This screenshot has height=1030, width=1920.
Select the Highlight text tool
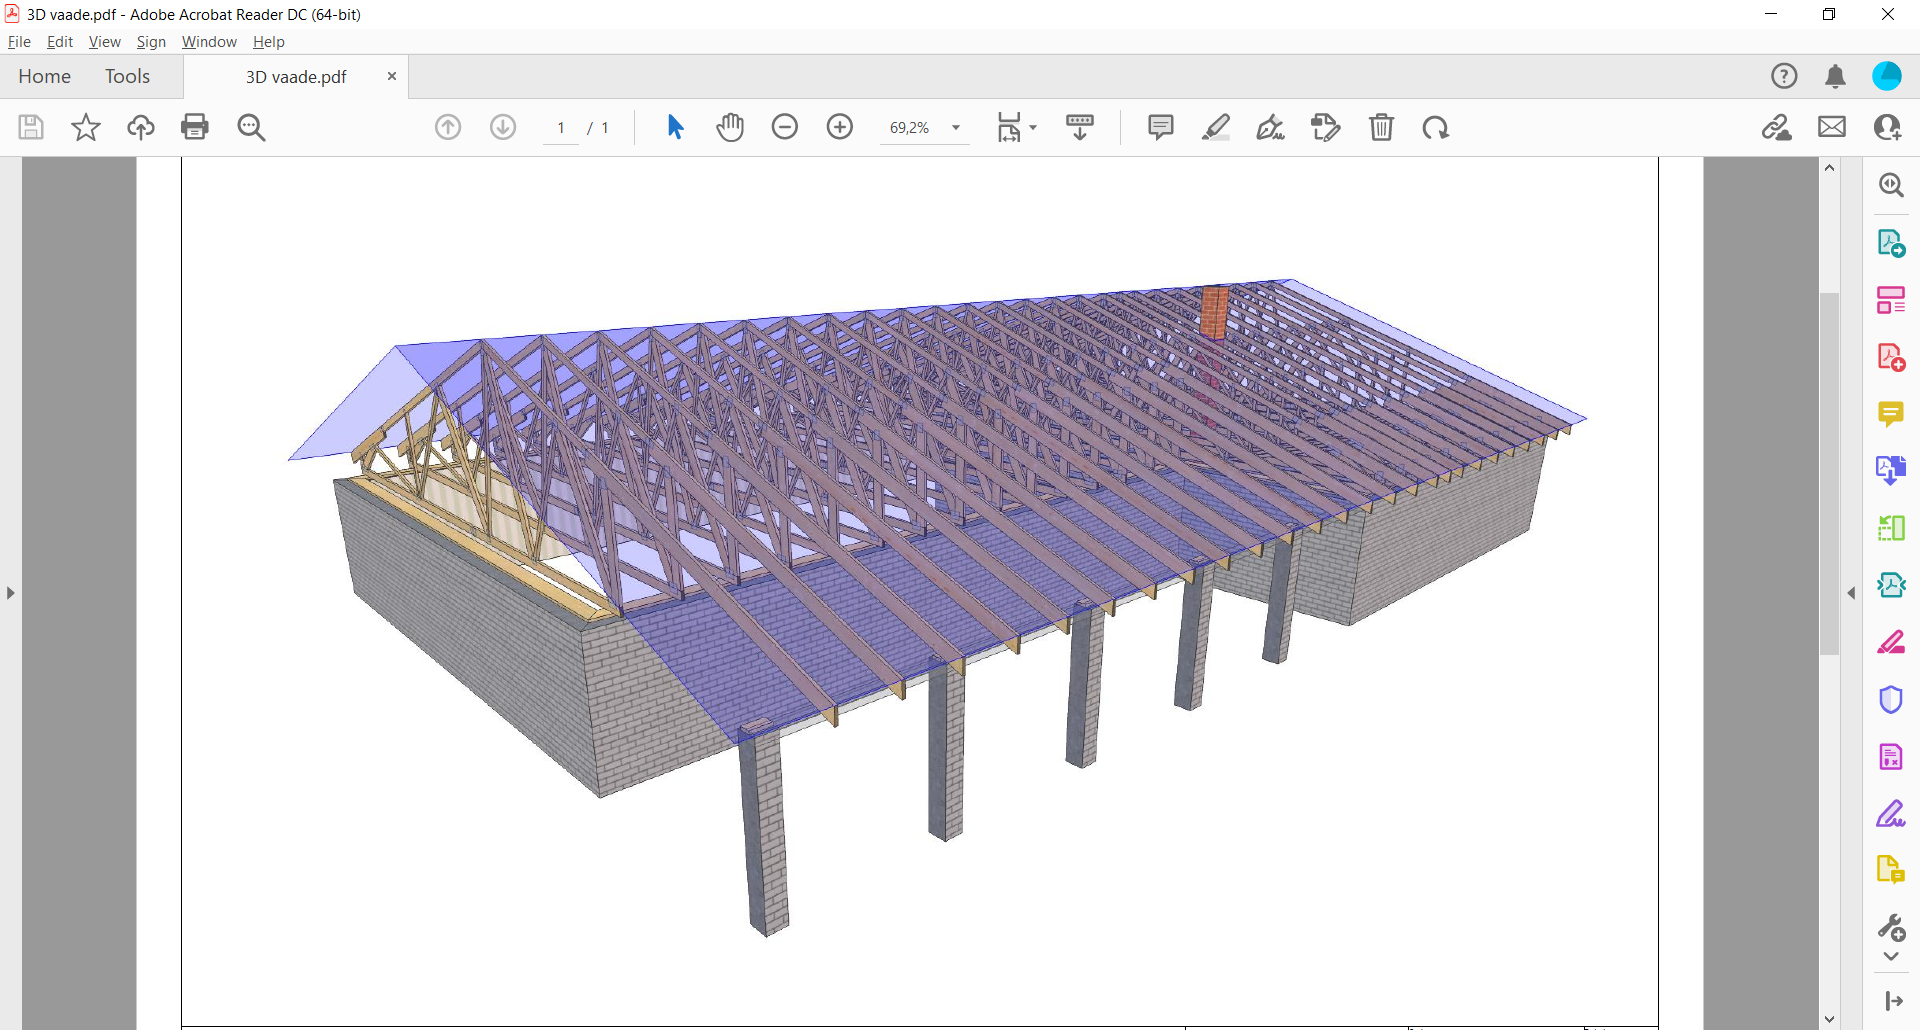pyautogui.click(x=1215, y=127)
